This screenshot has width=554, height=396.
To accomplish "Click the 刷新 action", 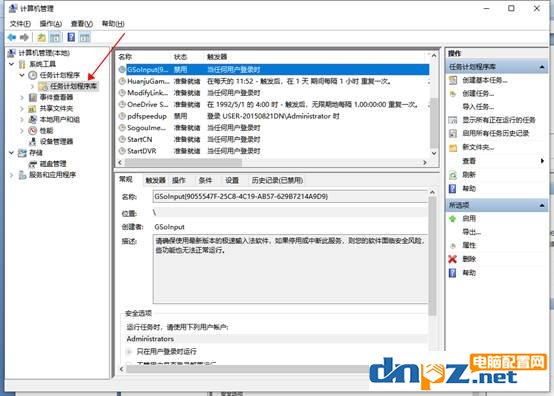I will [x=469, y=175].
